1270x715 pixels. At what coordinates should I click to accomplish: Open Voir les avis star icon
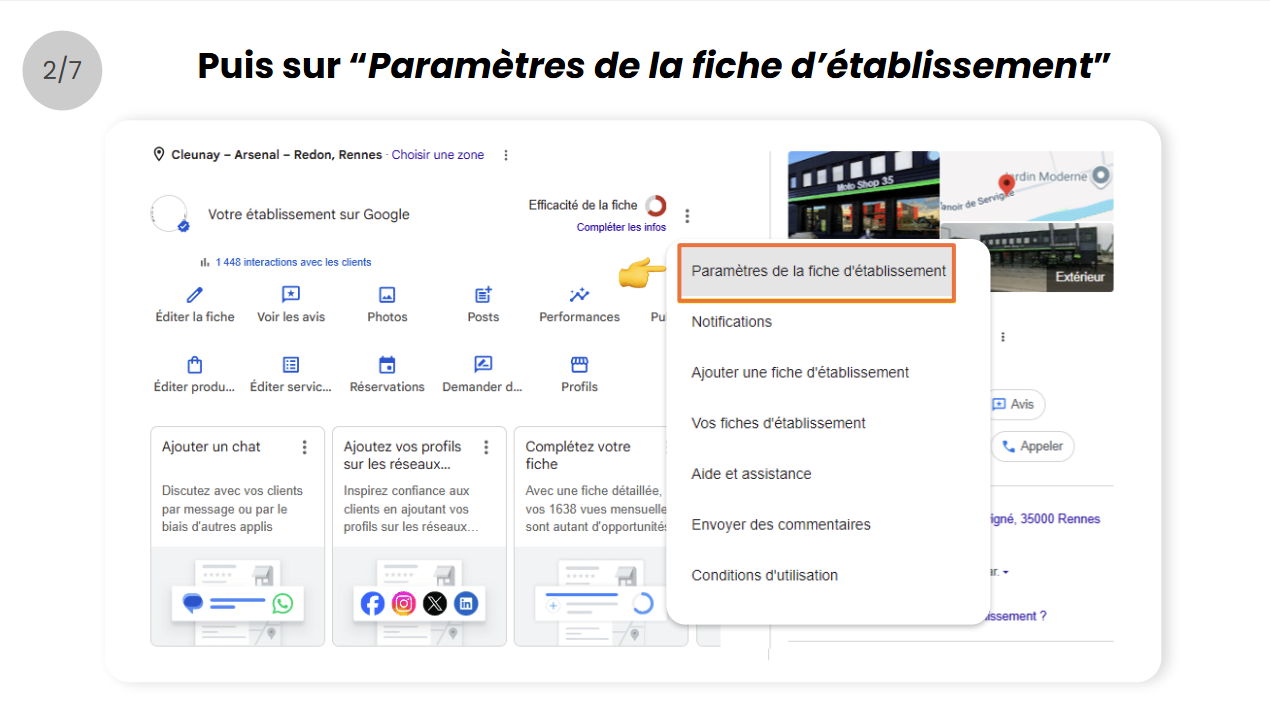click(291, 295)
